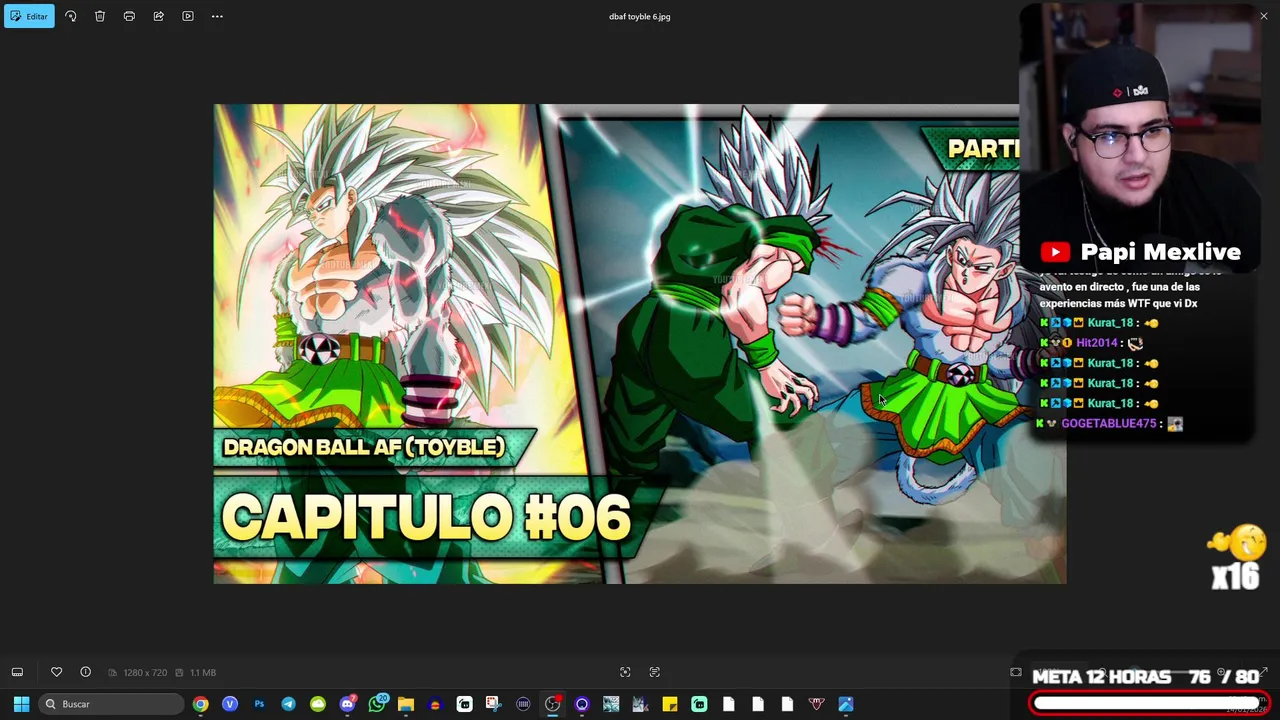This screenshot has height=720, width=1280.
Task: Open WhatsApp from the taskbar
Action: [377, 704]
